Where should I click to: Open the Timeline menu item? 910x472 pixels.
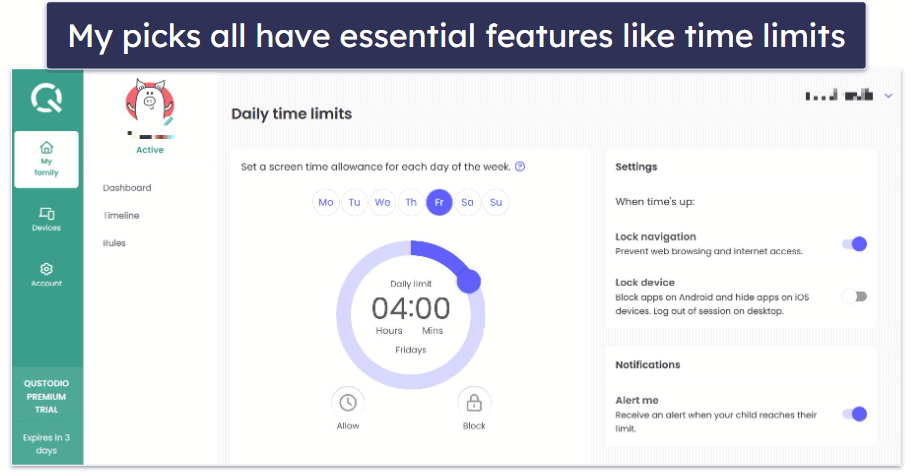[x=121, y=215]
